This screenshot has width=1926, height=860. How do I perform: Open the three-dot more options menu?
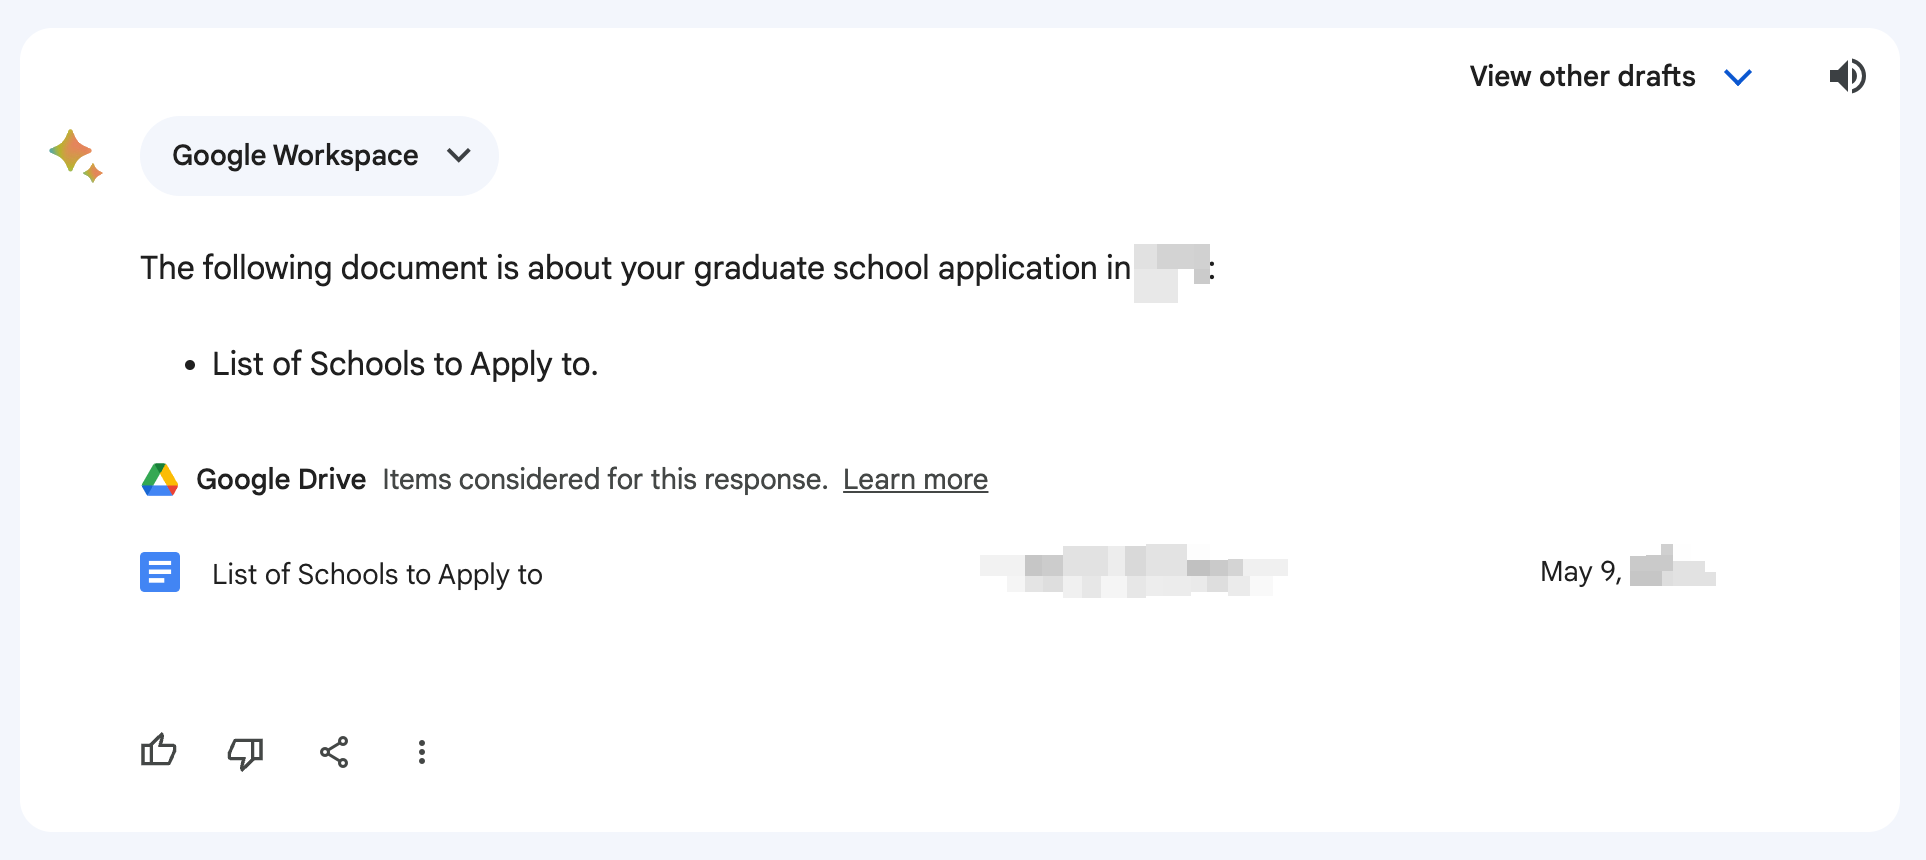[422, 752]
